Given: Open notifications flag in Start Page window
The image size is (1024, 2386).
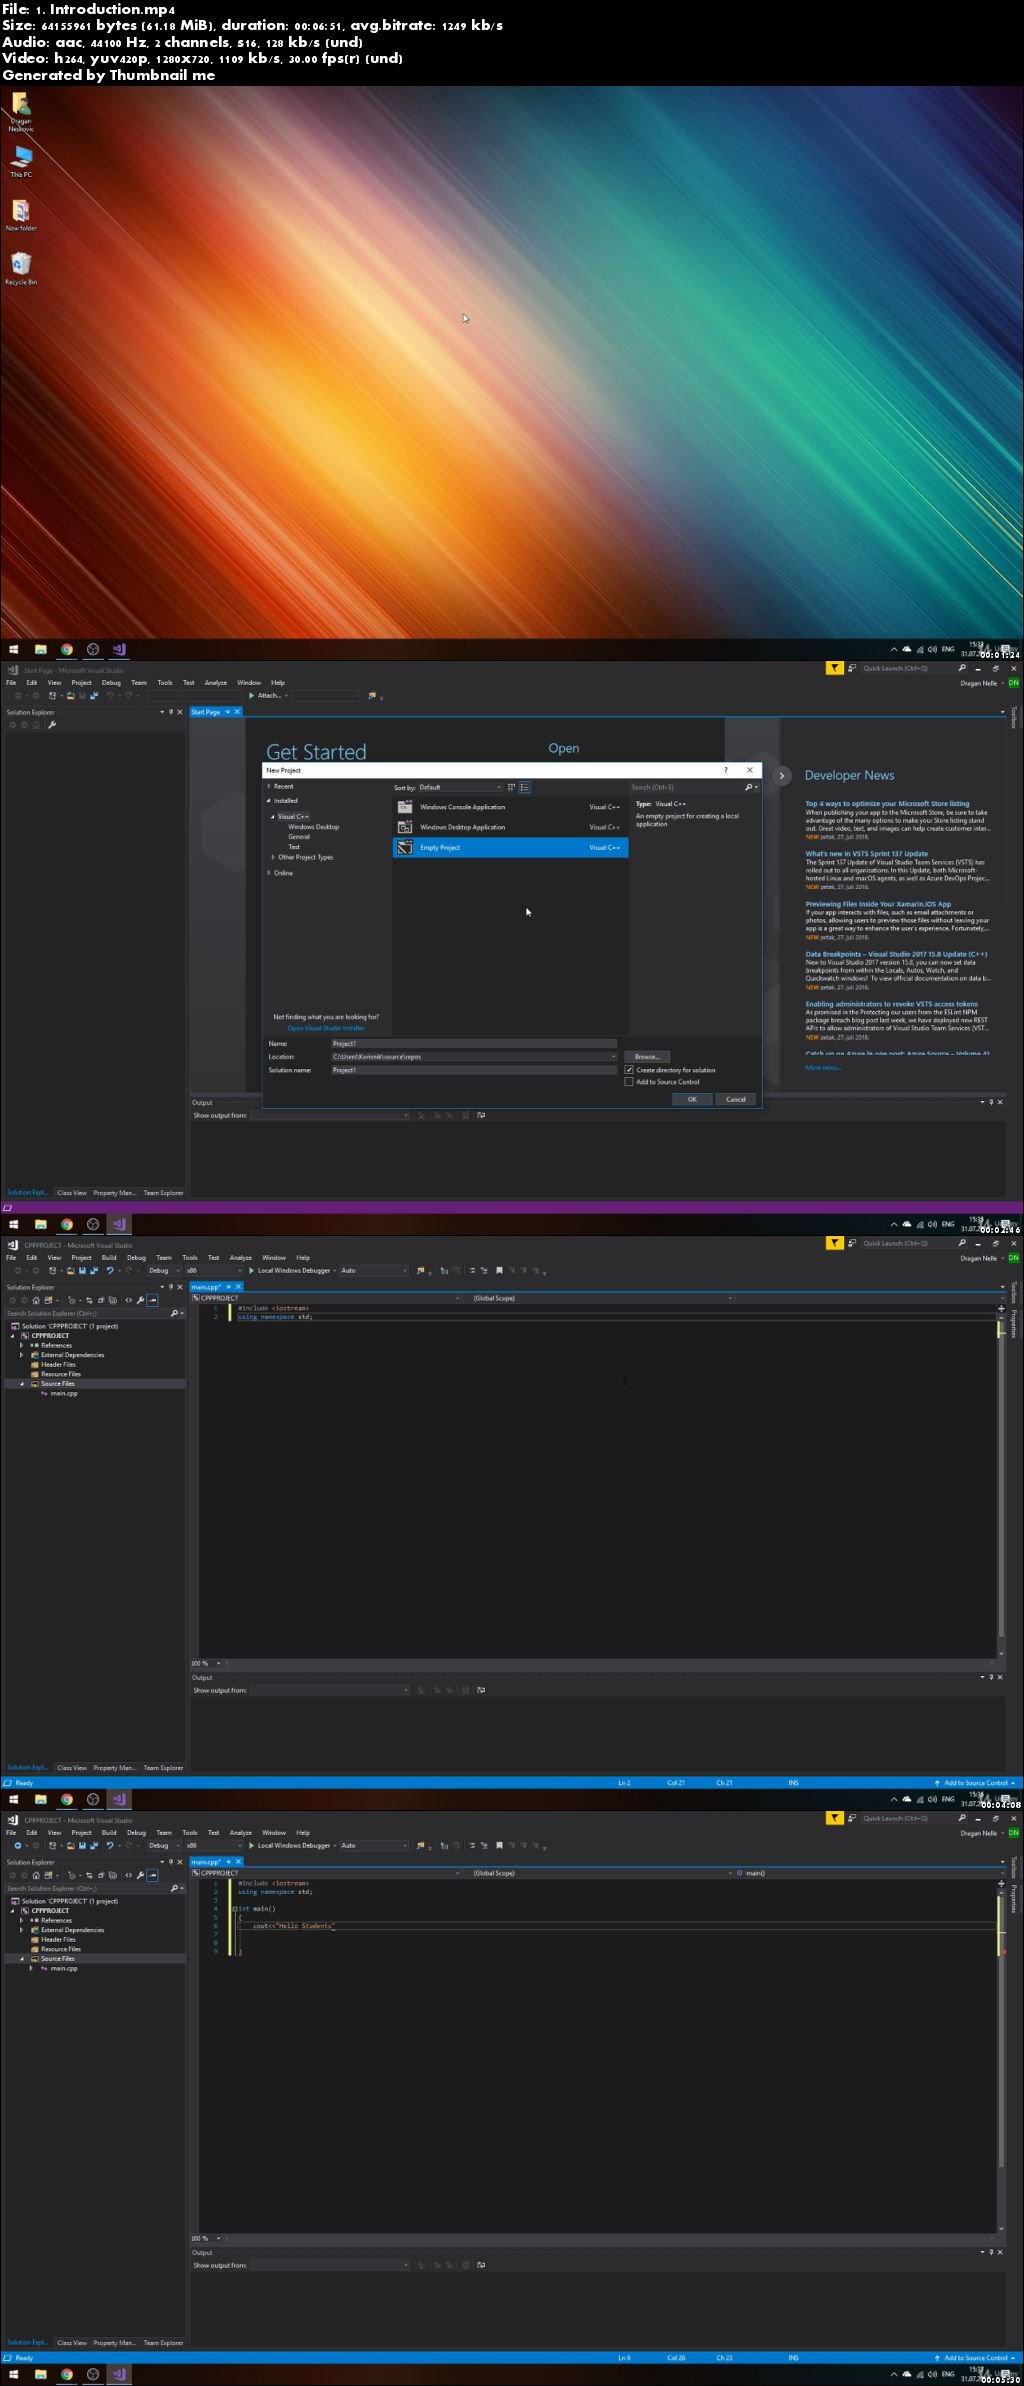Looking at the screenshot, I should (x=834, y=668).
